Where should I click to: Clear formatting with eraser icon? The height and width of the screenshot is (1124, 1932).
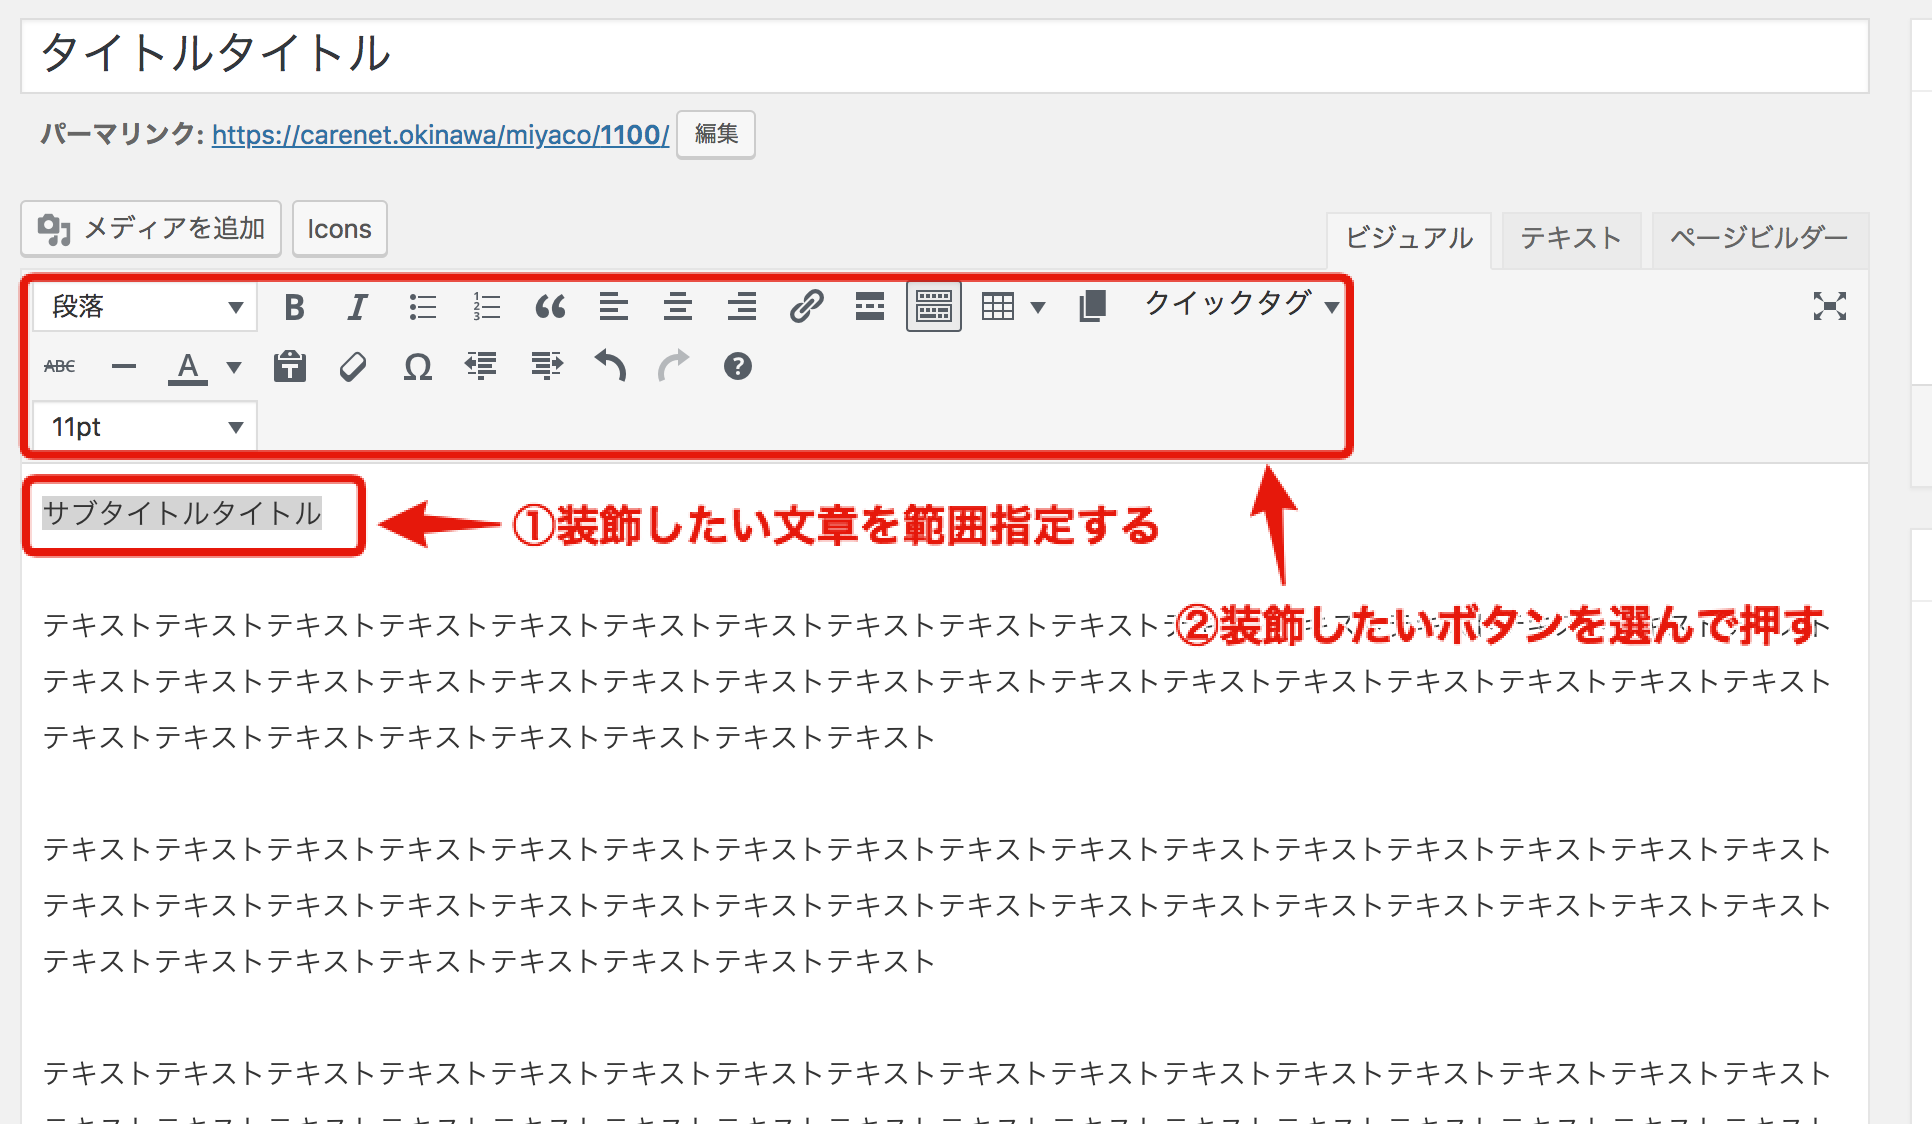[353, 367]
